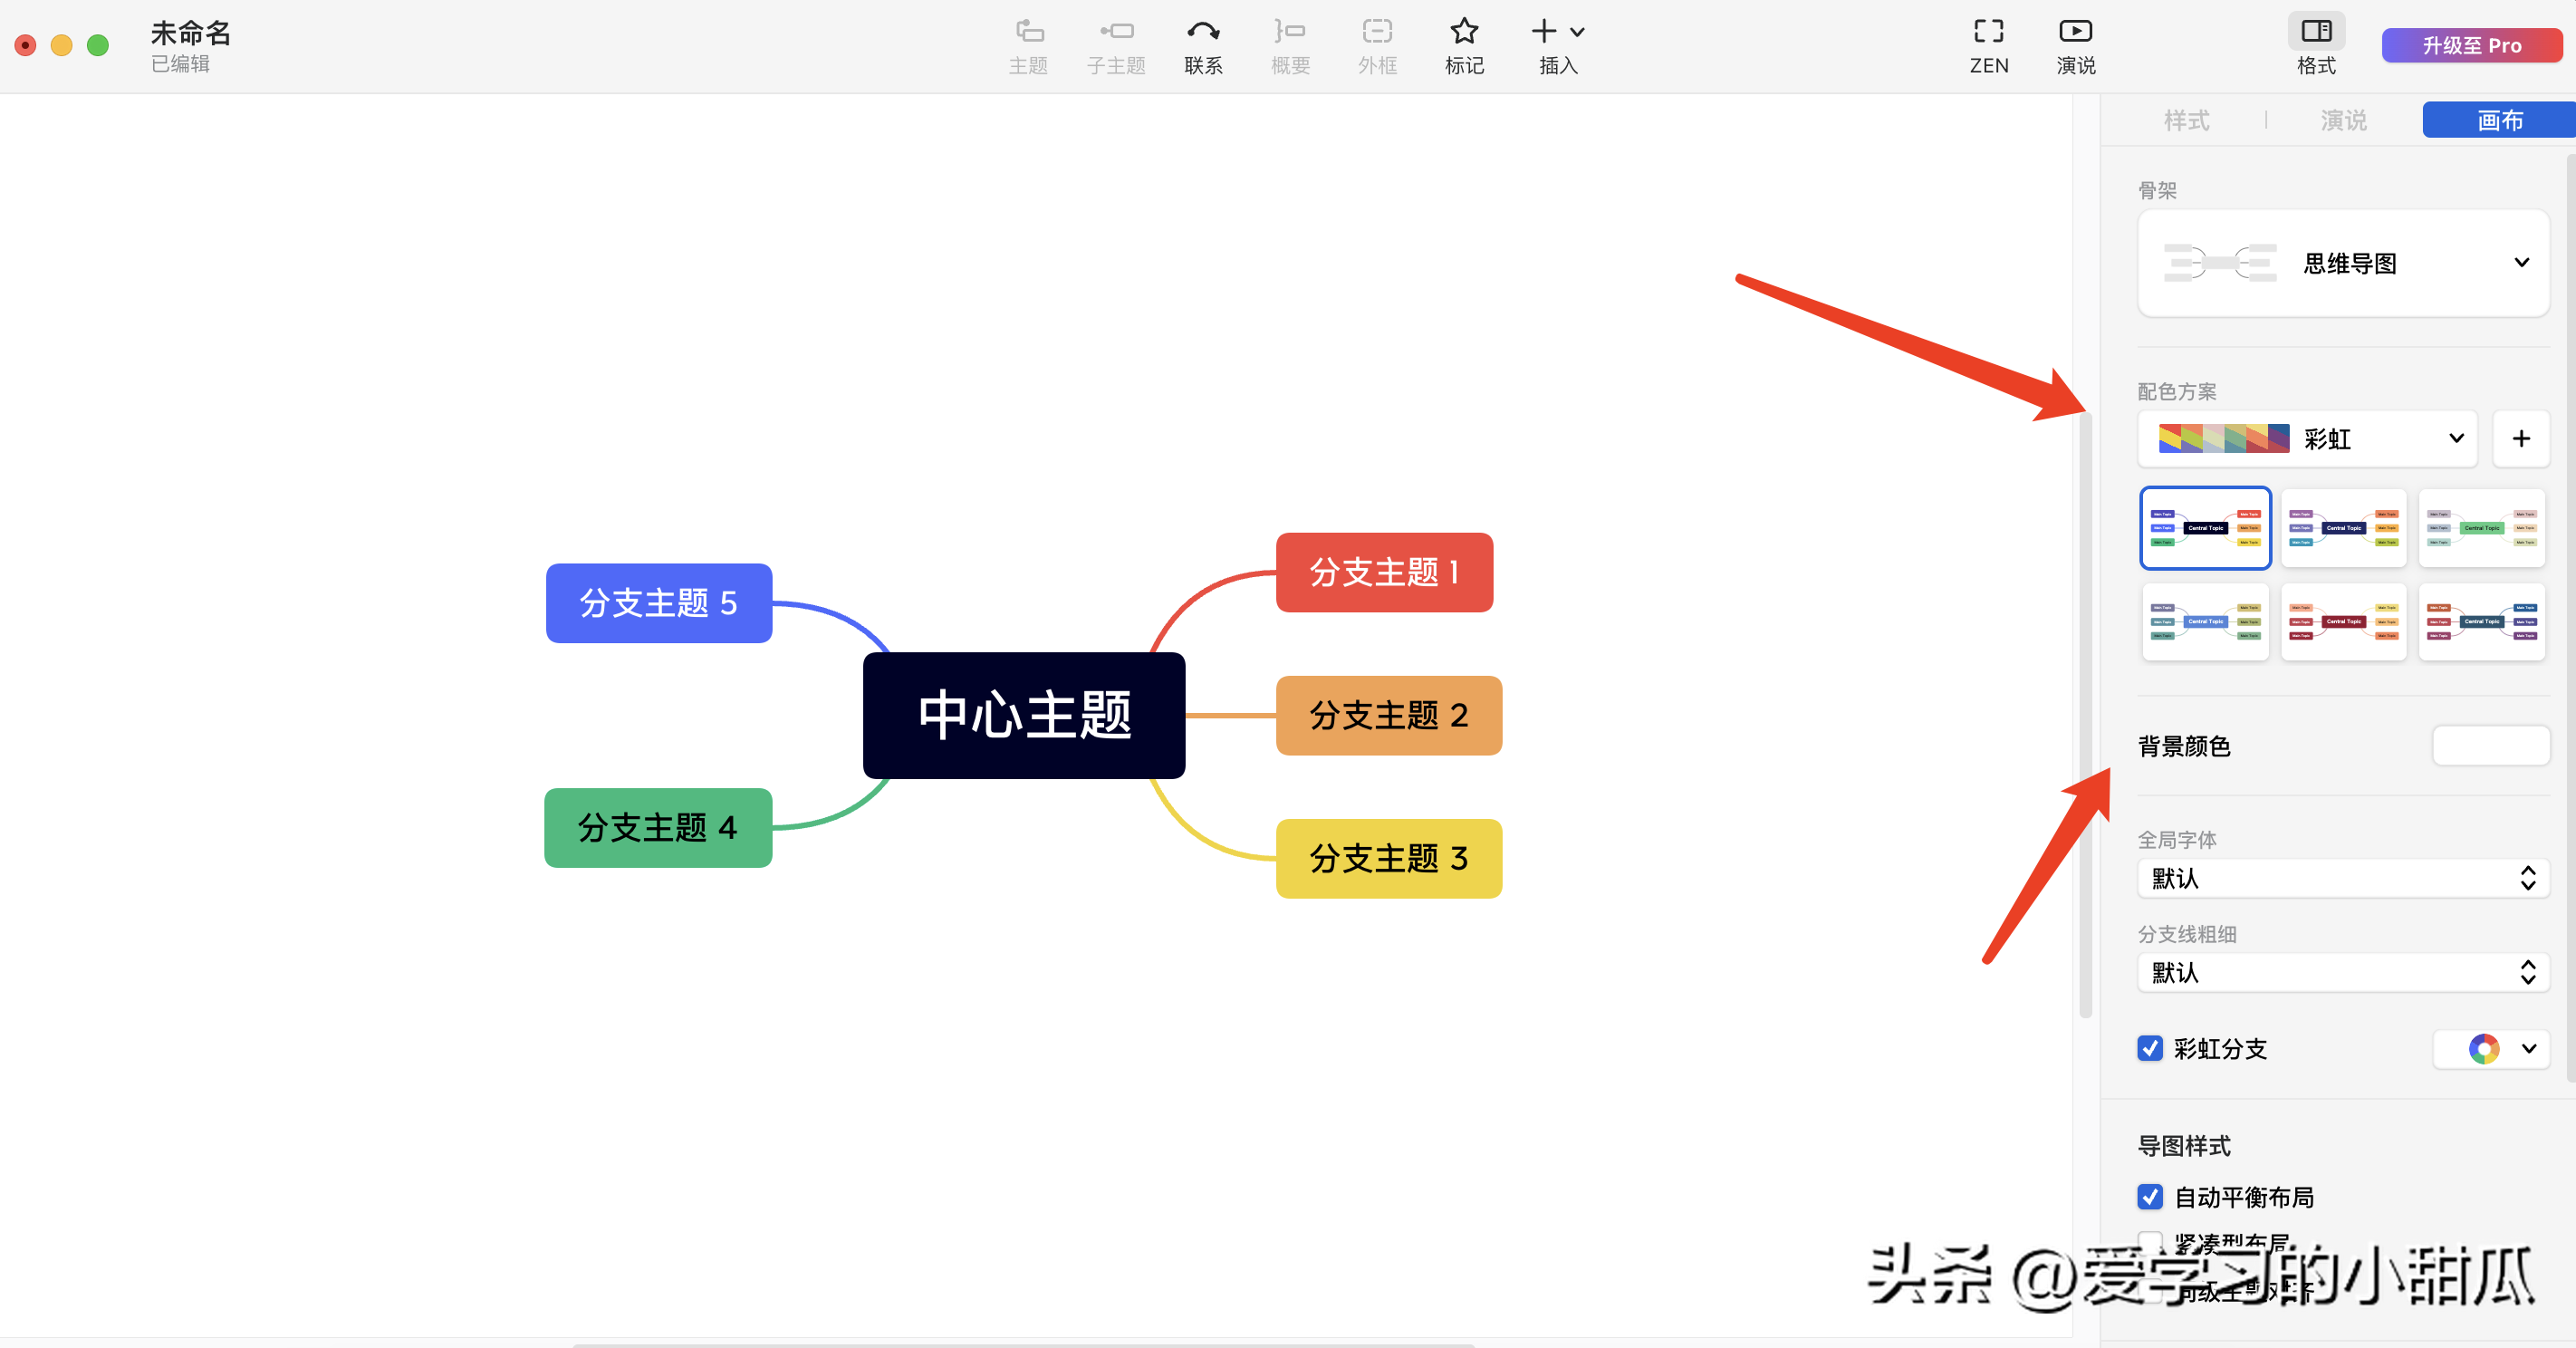Screen dimensions: 2576x1348
Task: Open the 背景颜色 color well
Action: click(x=2490, y=746)
